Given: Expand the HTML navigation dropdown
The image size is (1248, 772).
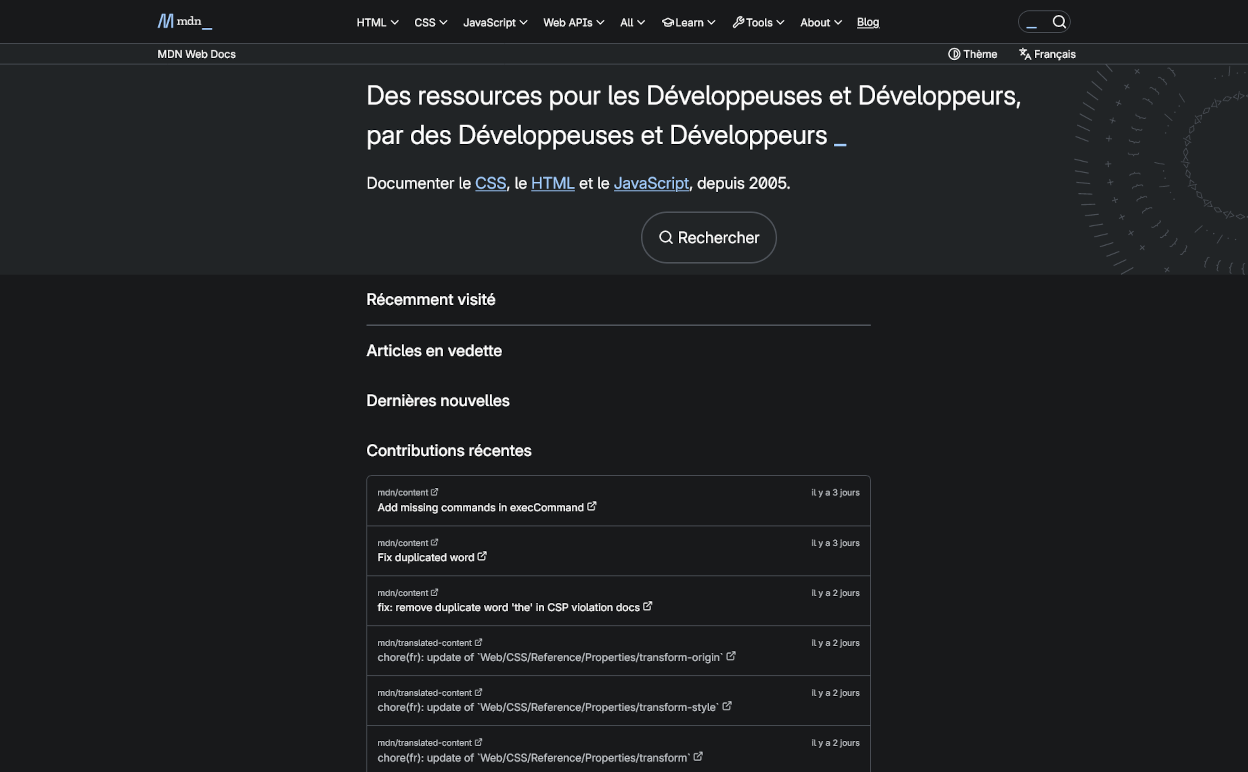Looking at the screenshot, I should click(376, 21).
